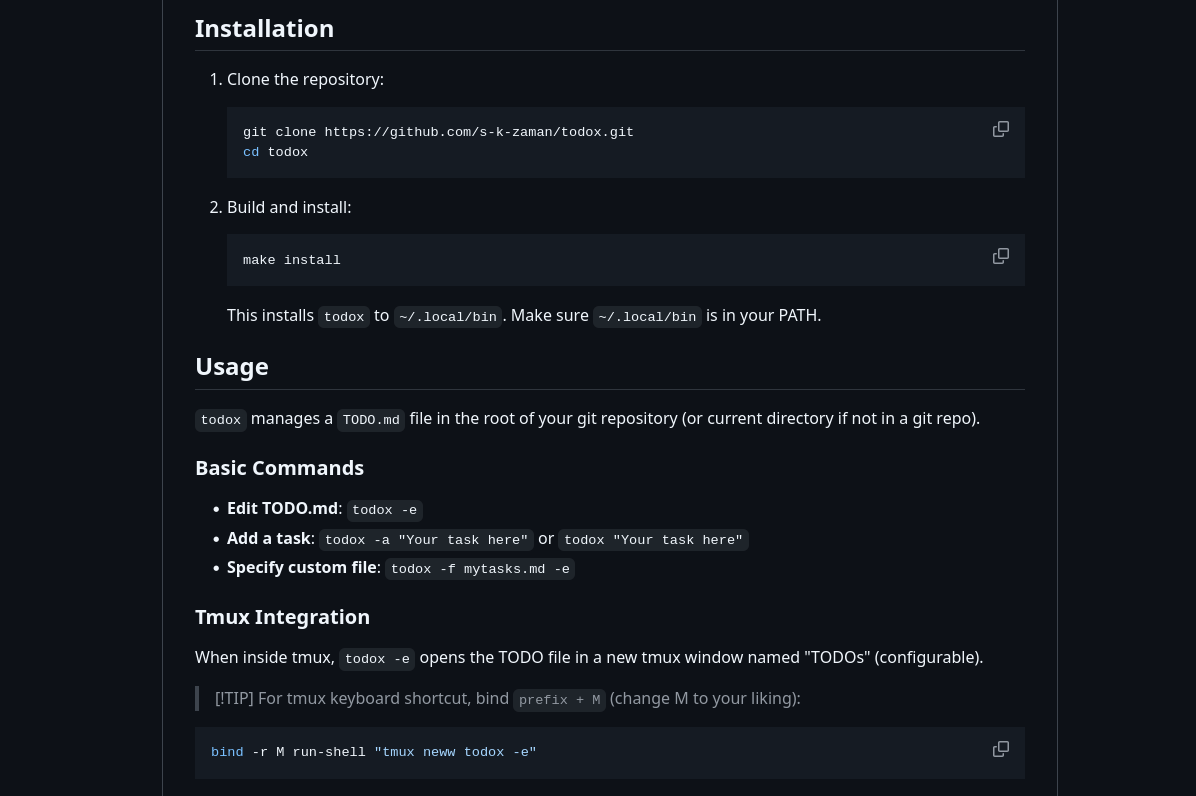The height and width of the screenshot is (796, 1196).
Task: Click the 'bind -r M run-shell' code line
Action: pyautogui.click(x=374, y=753)
